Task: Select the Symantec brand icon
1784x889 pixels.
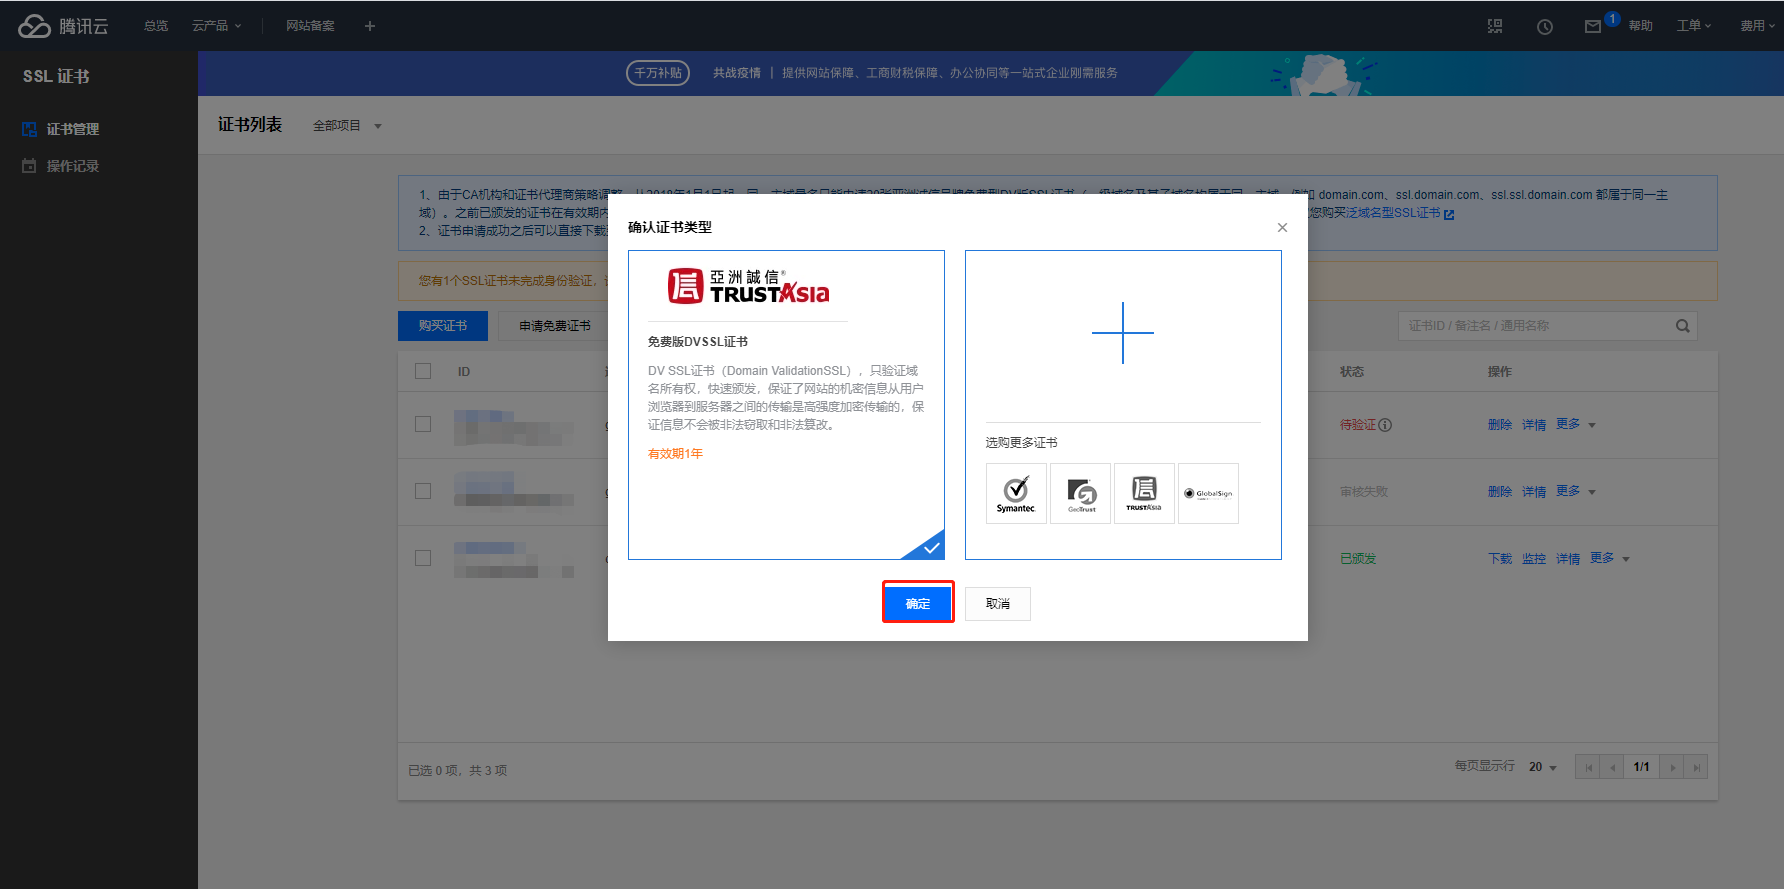Action: tap(1016, 493)
